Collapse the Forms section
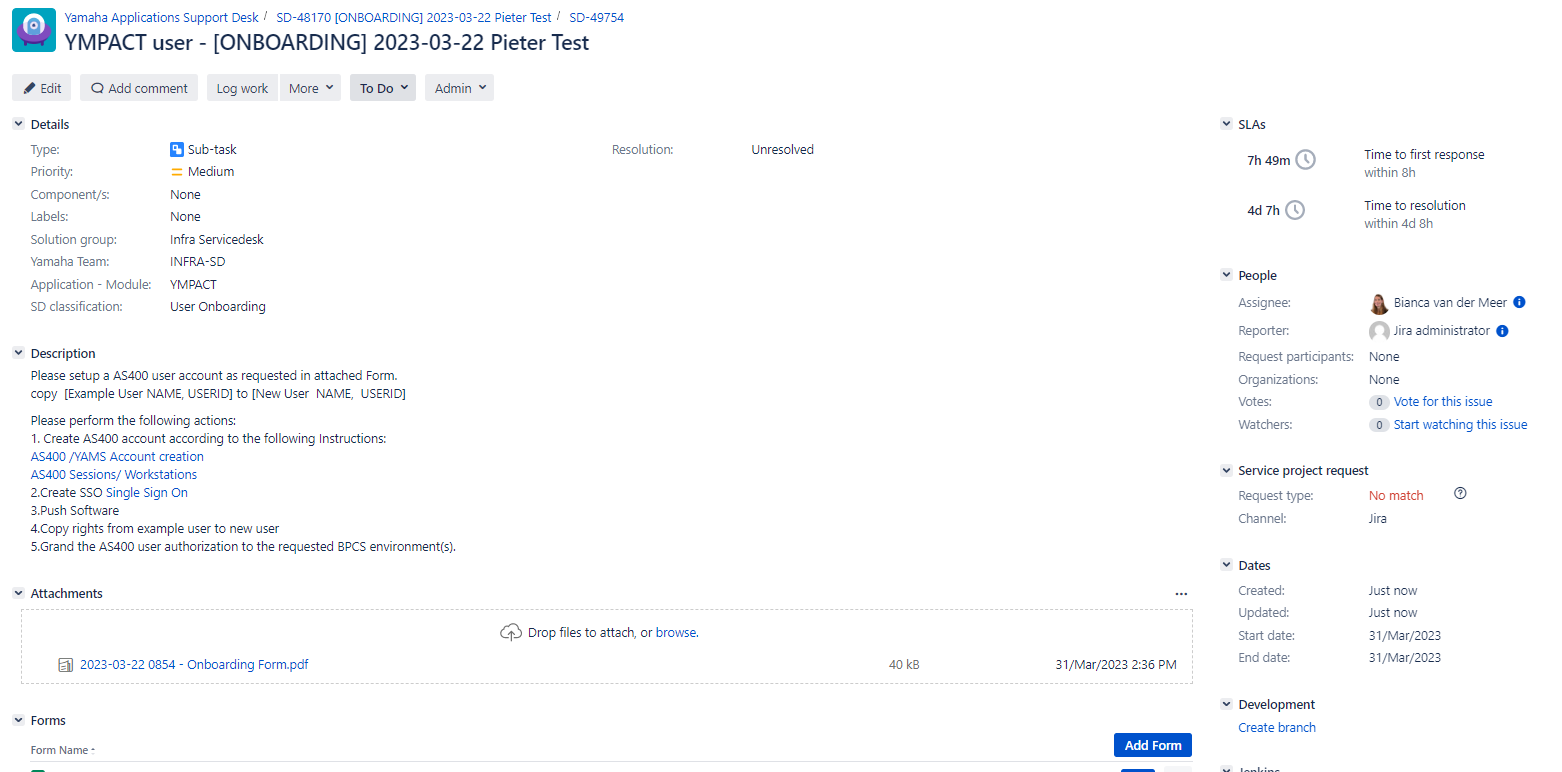 tap(18, 720)
